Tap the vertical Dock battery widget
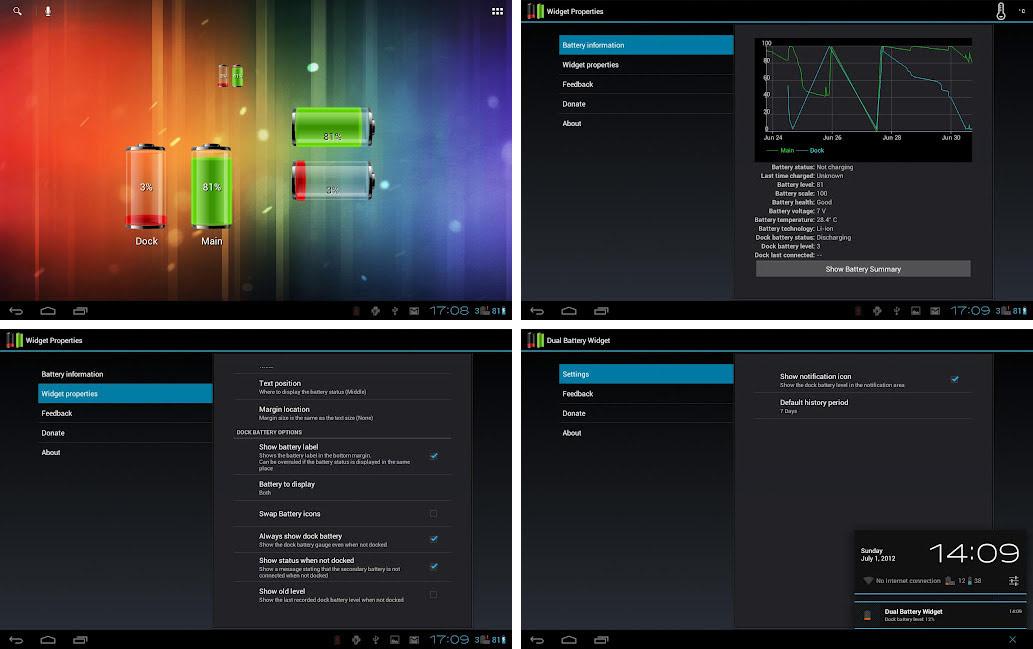This screenshot has height=649, width=1033. point(146,188)
